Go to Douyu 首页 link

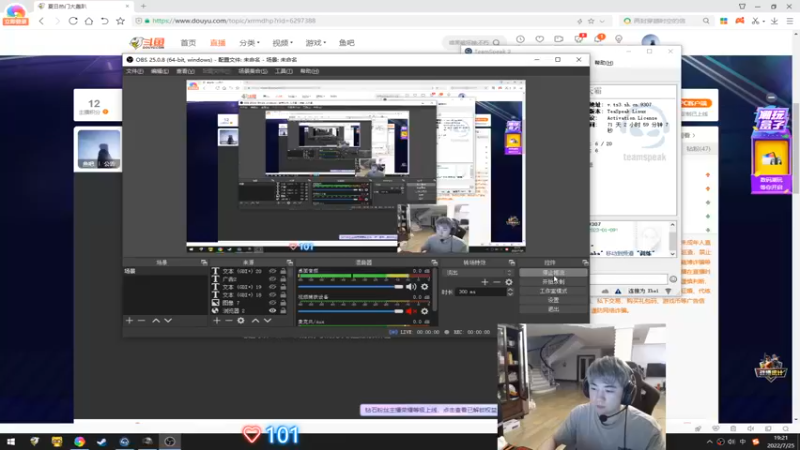188,43
